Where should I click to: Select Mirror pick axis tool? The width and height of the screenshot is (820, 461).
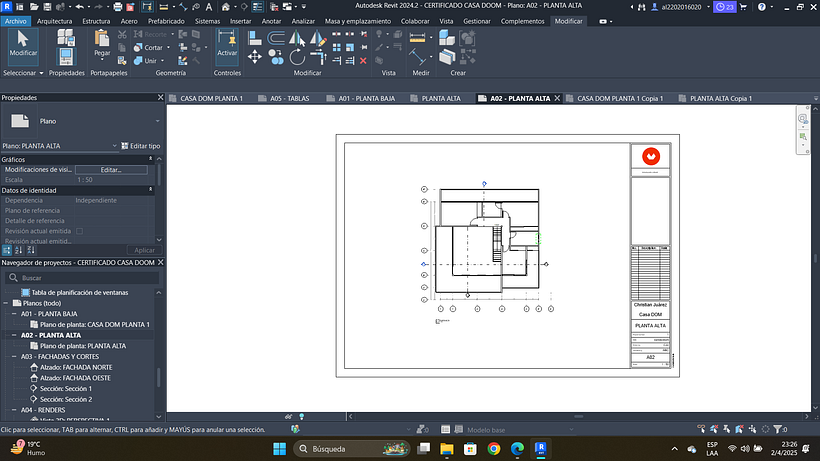click(x=297, y=38)
